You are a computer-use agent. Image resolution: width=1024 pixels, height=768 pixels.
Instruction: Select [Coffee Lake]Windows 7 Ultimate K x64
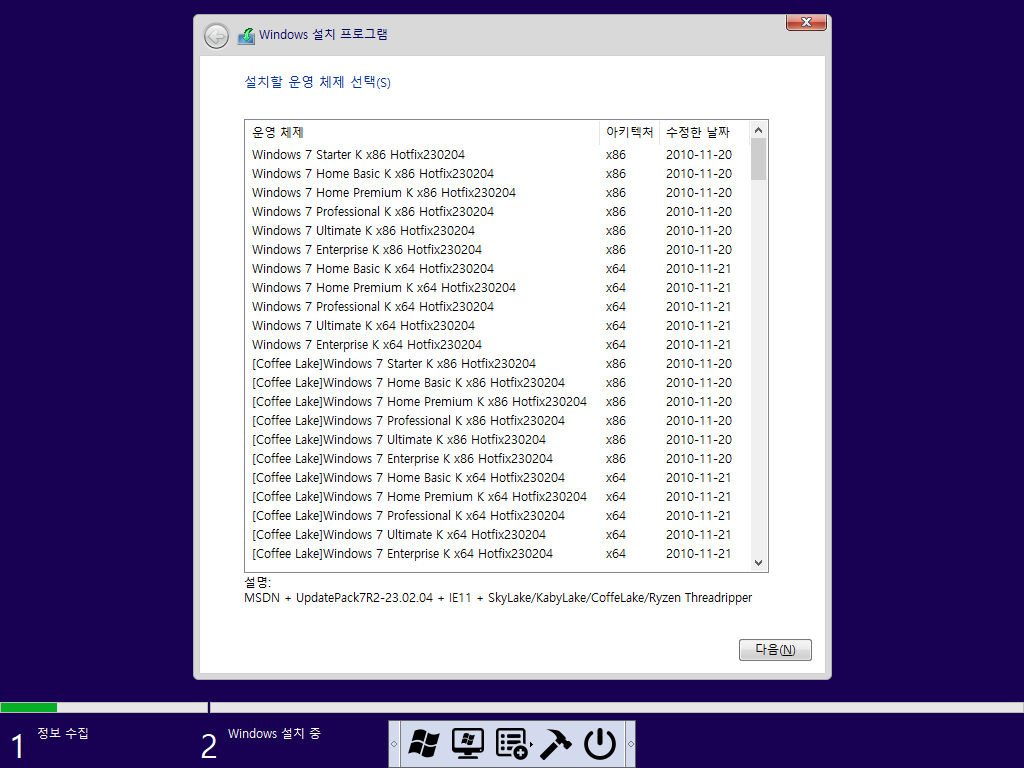[x=498, y=534]
